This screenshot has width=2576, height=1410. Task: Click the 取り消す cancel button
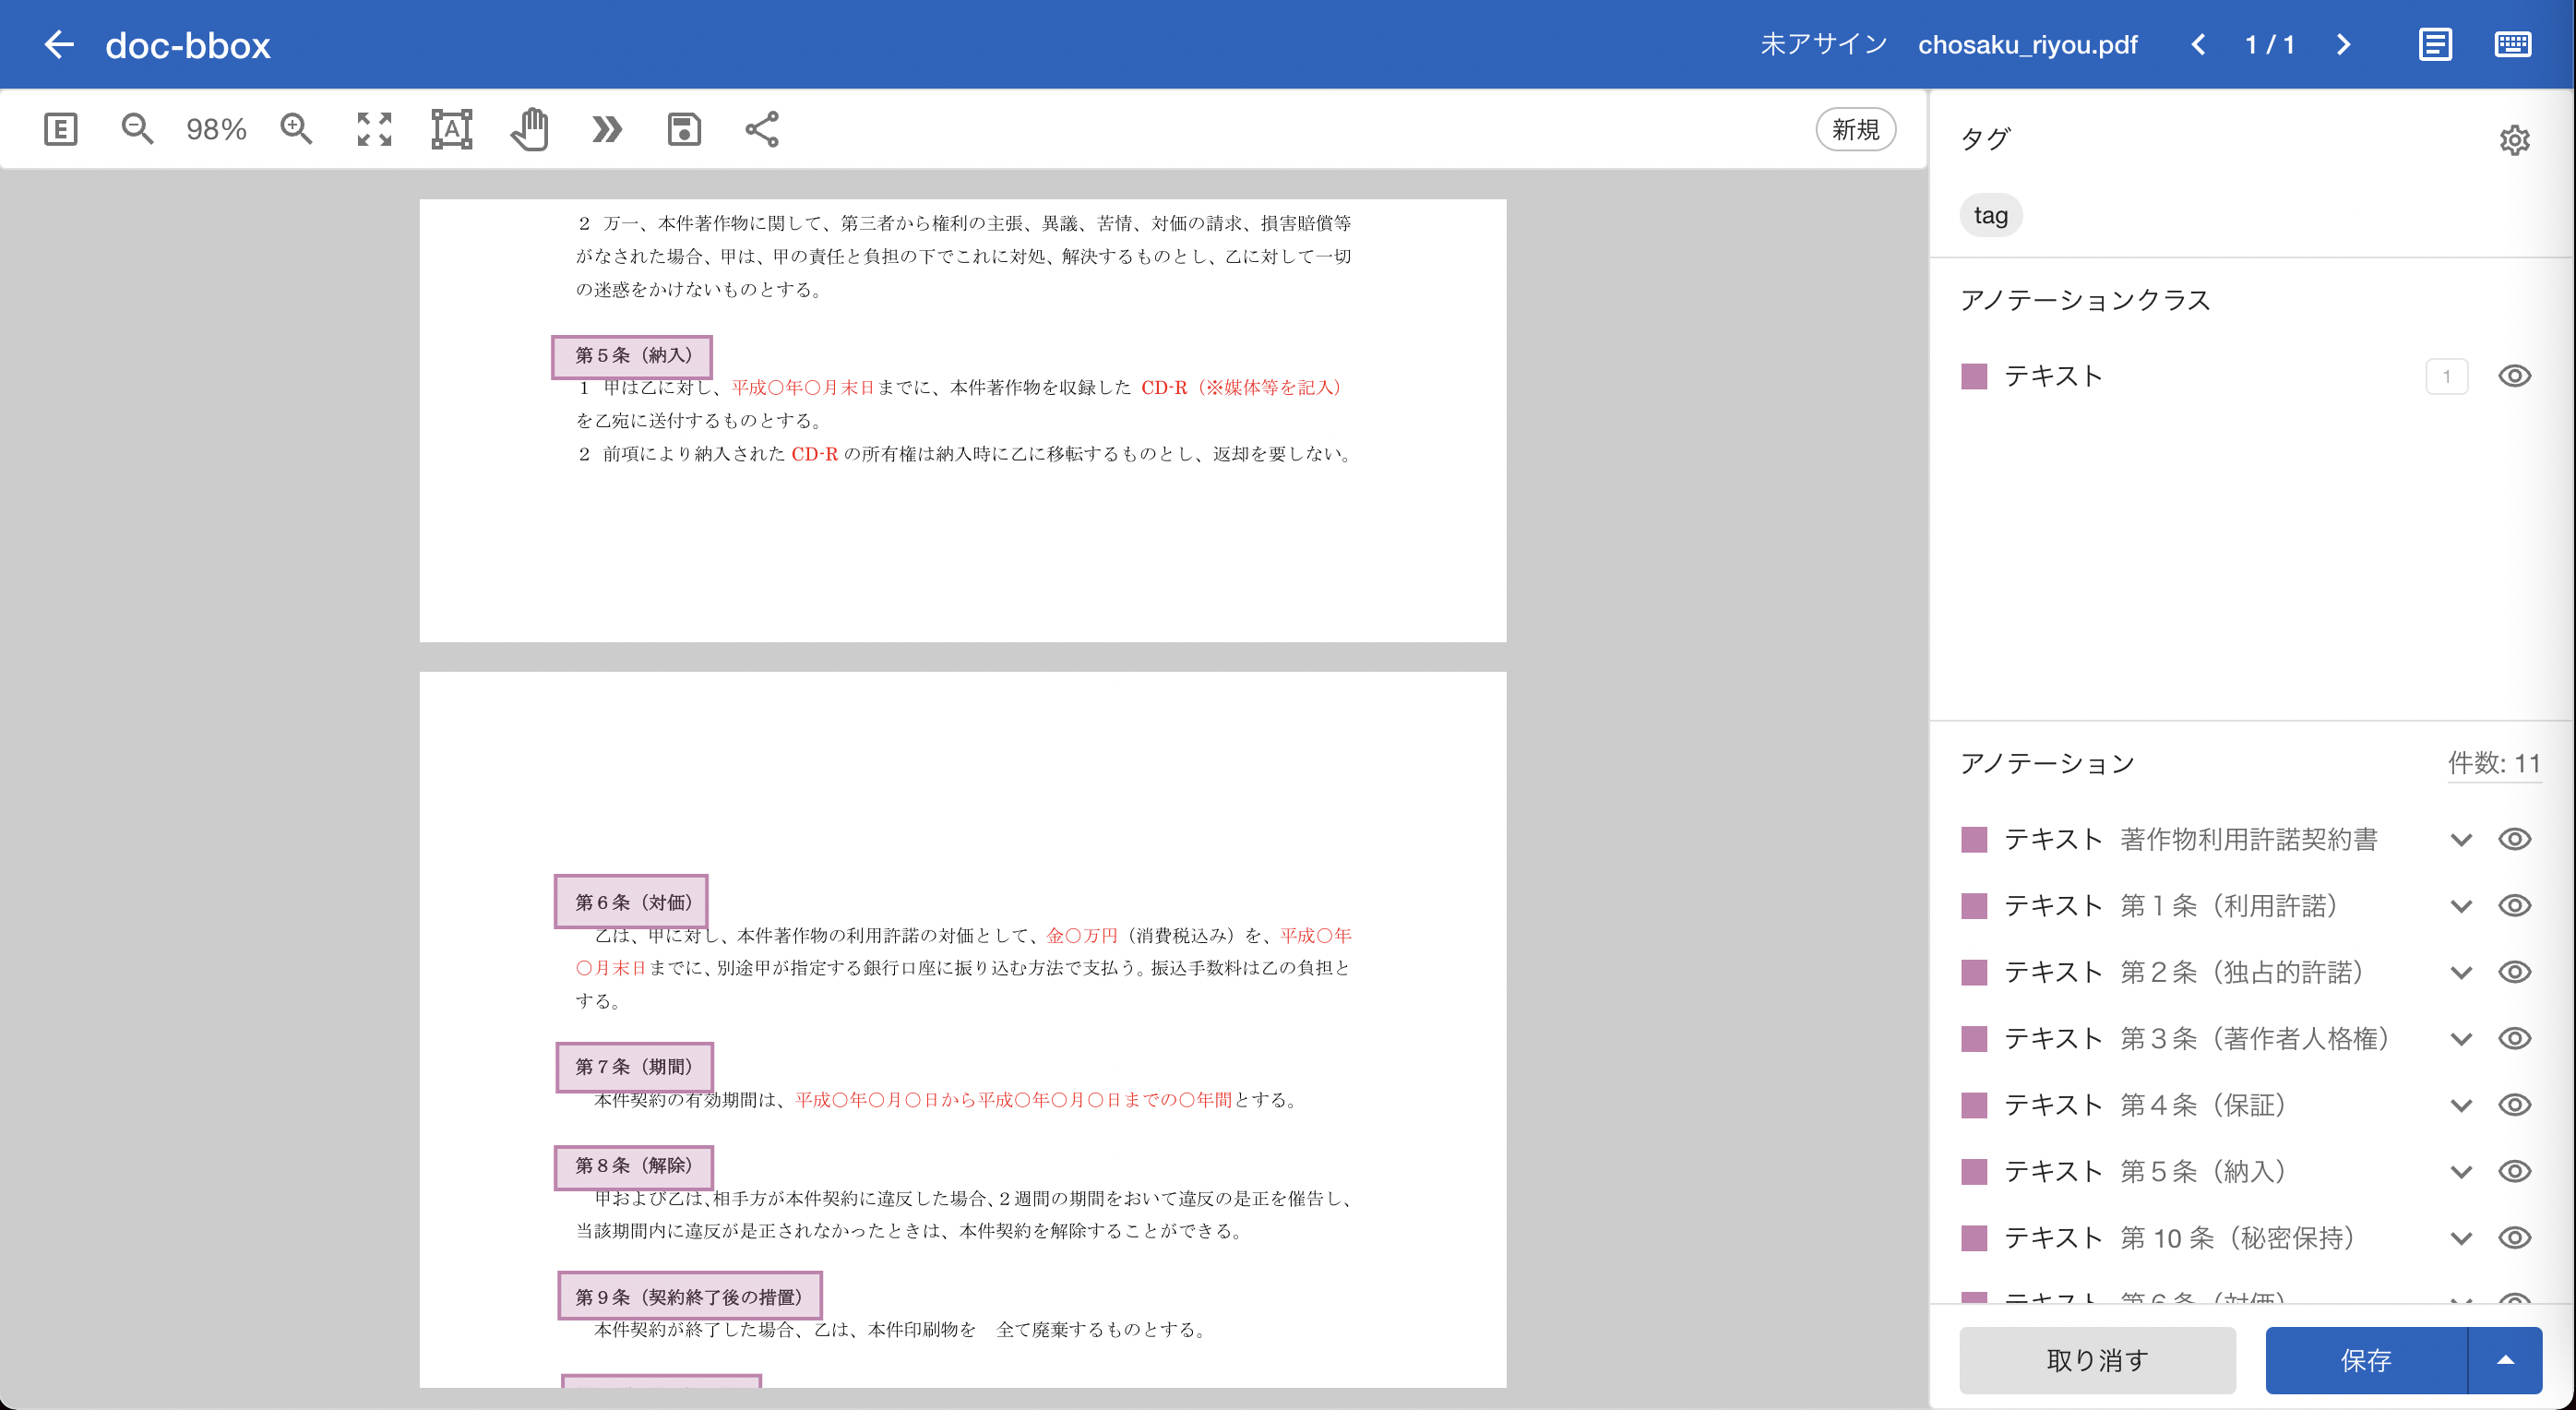(x=2097, y=1360)
